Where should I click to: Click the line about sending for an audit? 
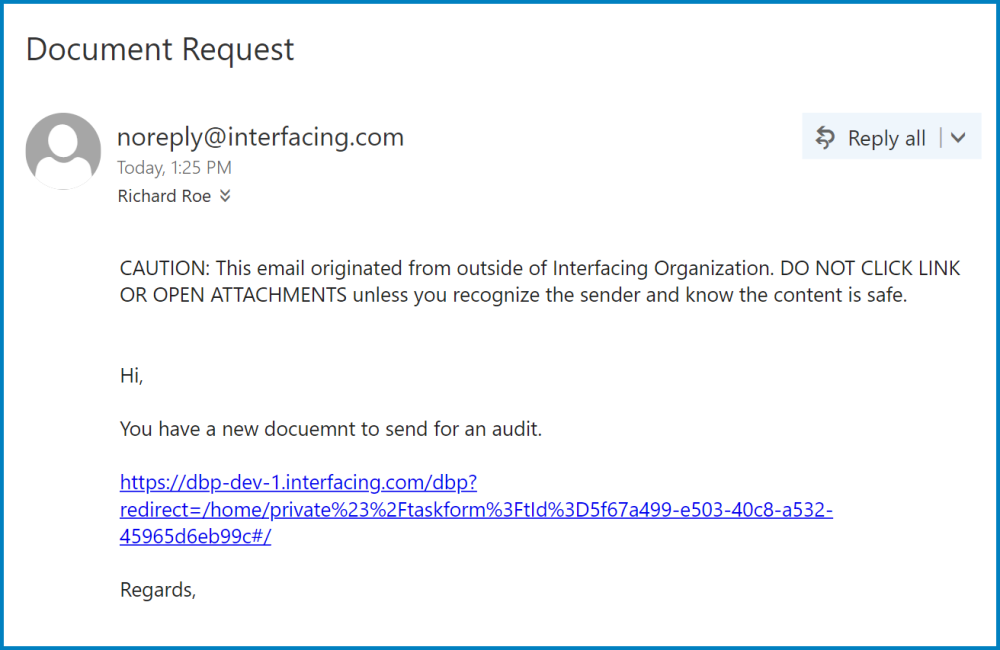pos(330,430)
